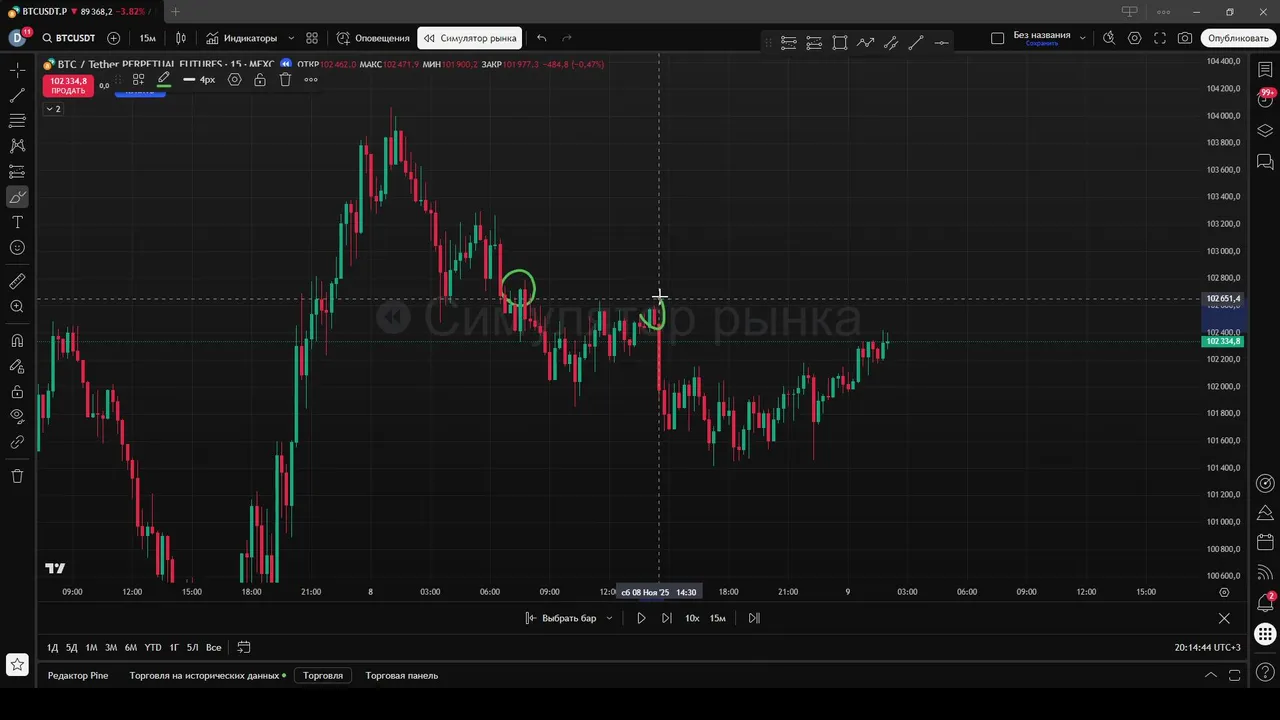The image size is (1280, 720).
Task: Open candlestick chart style selector
Action: (181, 38)
